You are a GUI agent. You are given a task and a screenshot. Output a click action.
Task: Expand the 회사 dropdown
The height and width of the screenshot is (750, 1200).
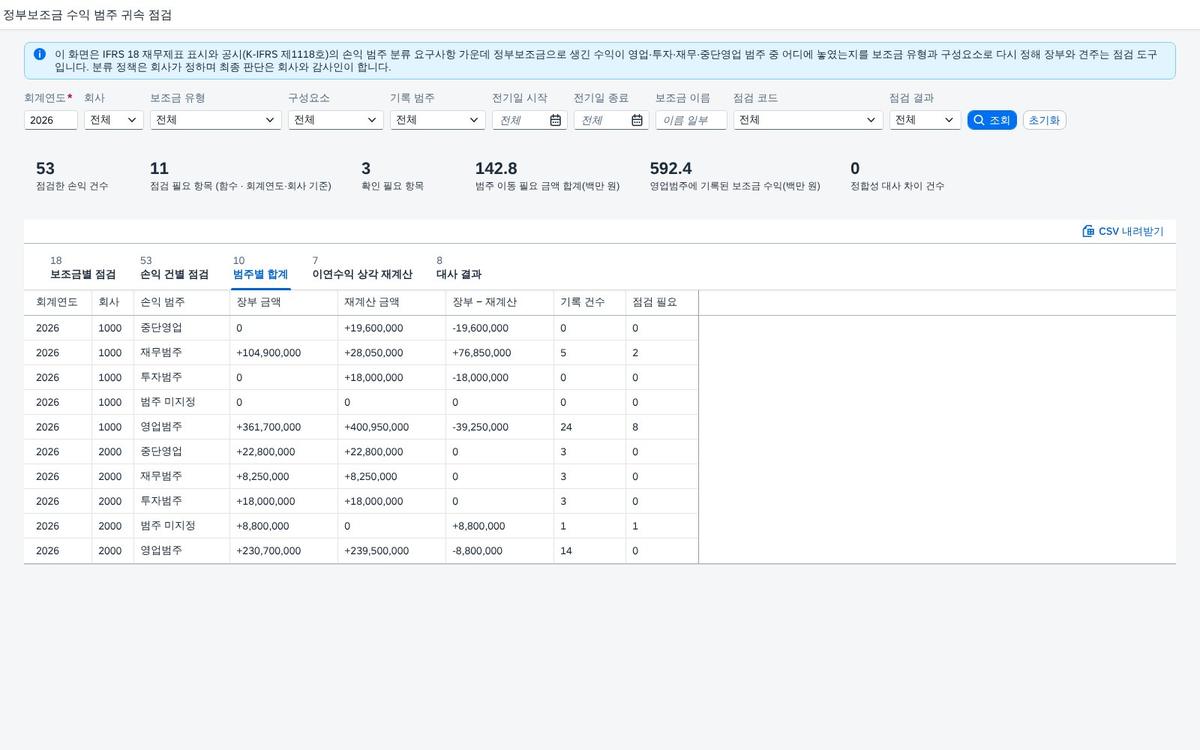(x=114, y=120)
